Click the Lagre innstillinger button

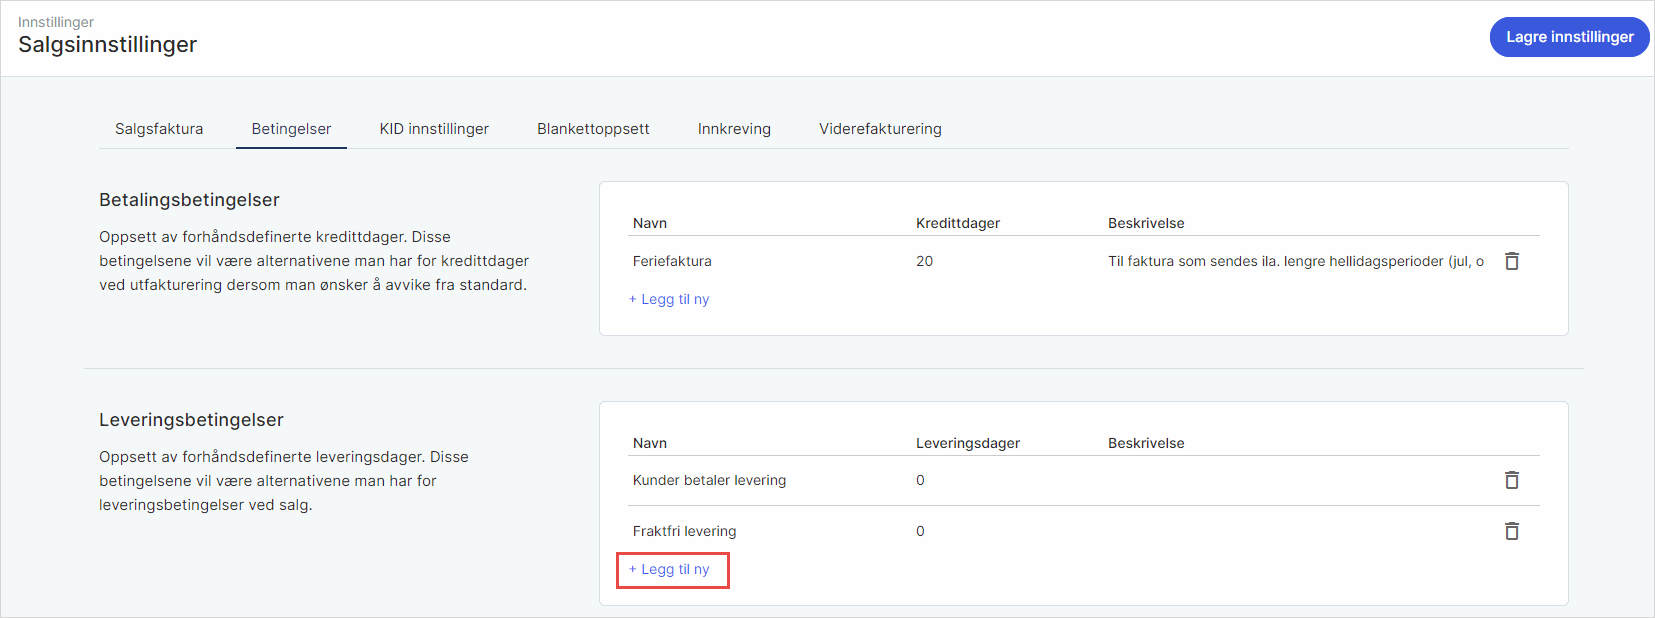1569,37
